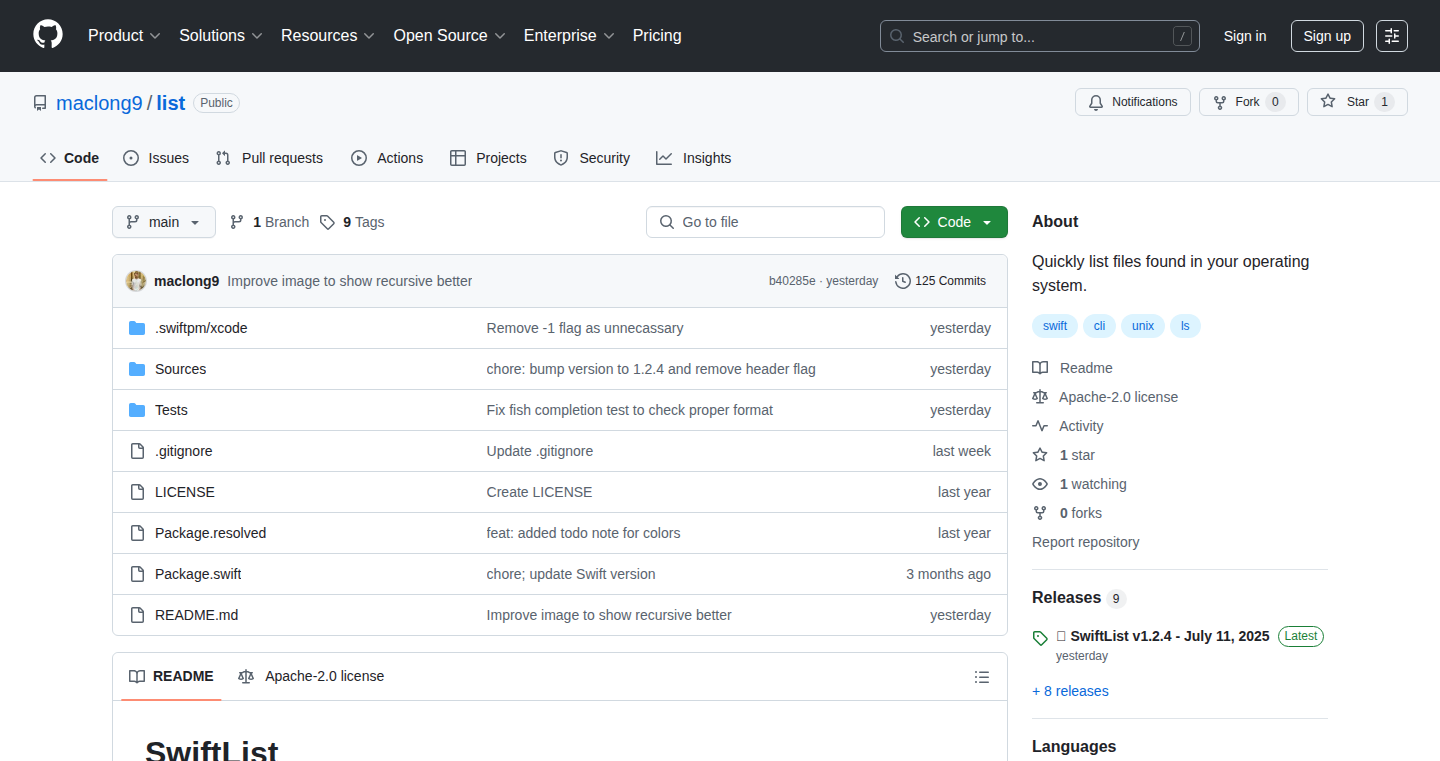Switch to the Projects tab

[488, 158]
